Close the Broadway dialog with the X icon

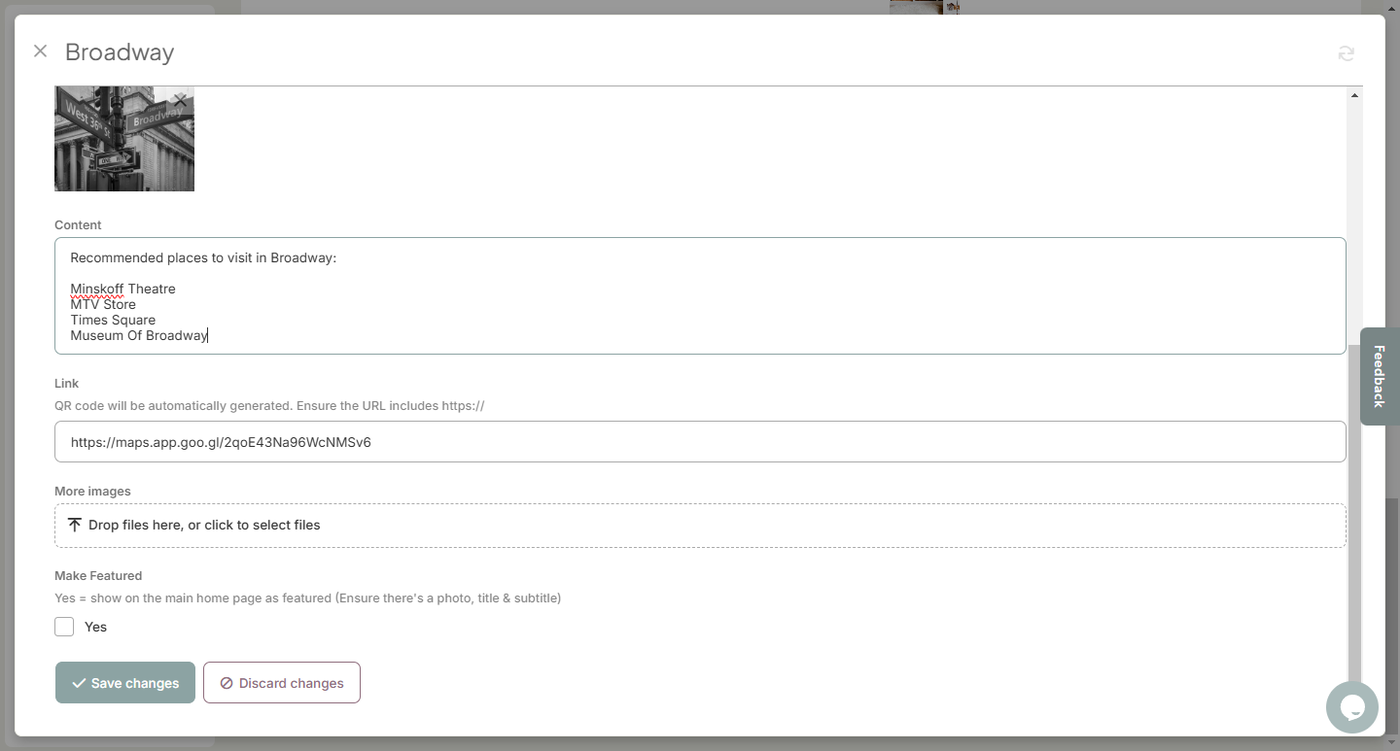coord(40,51)
